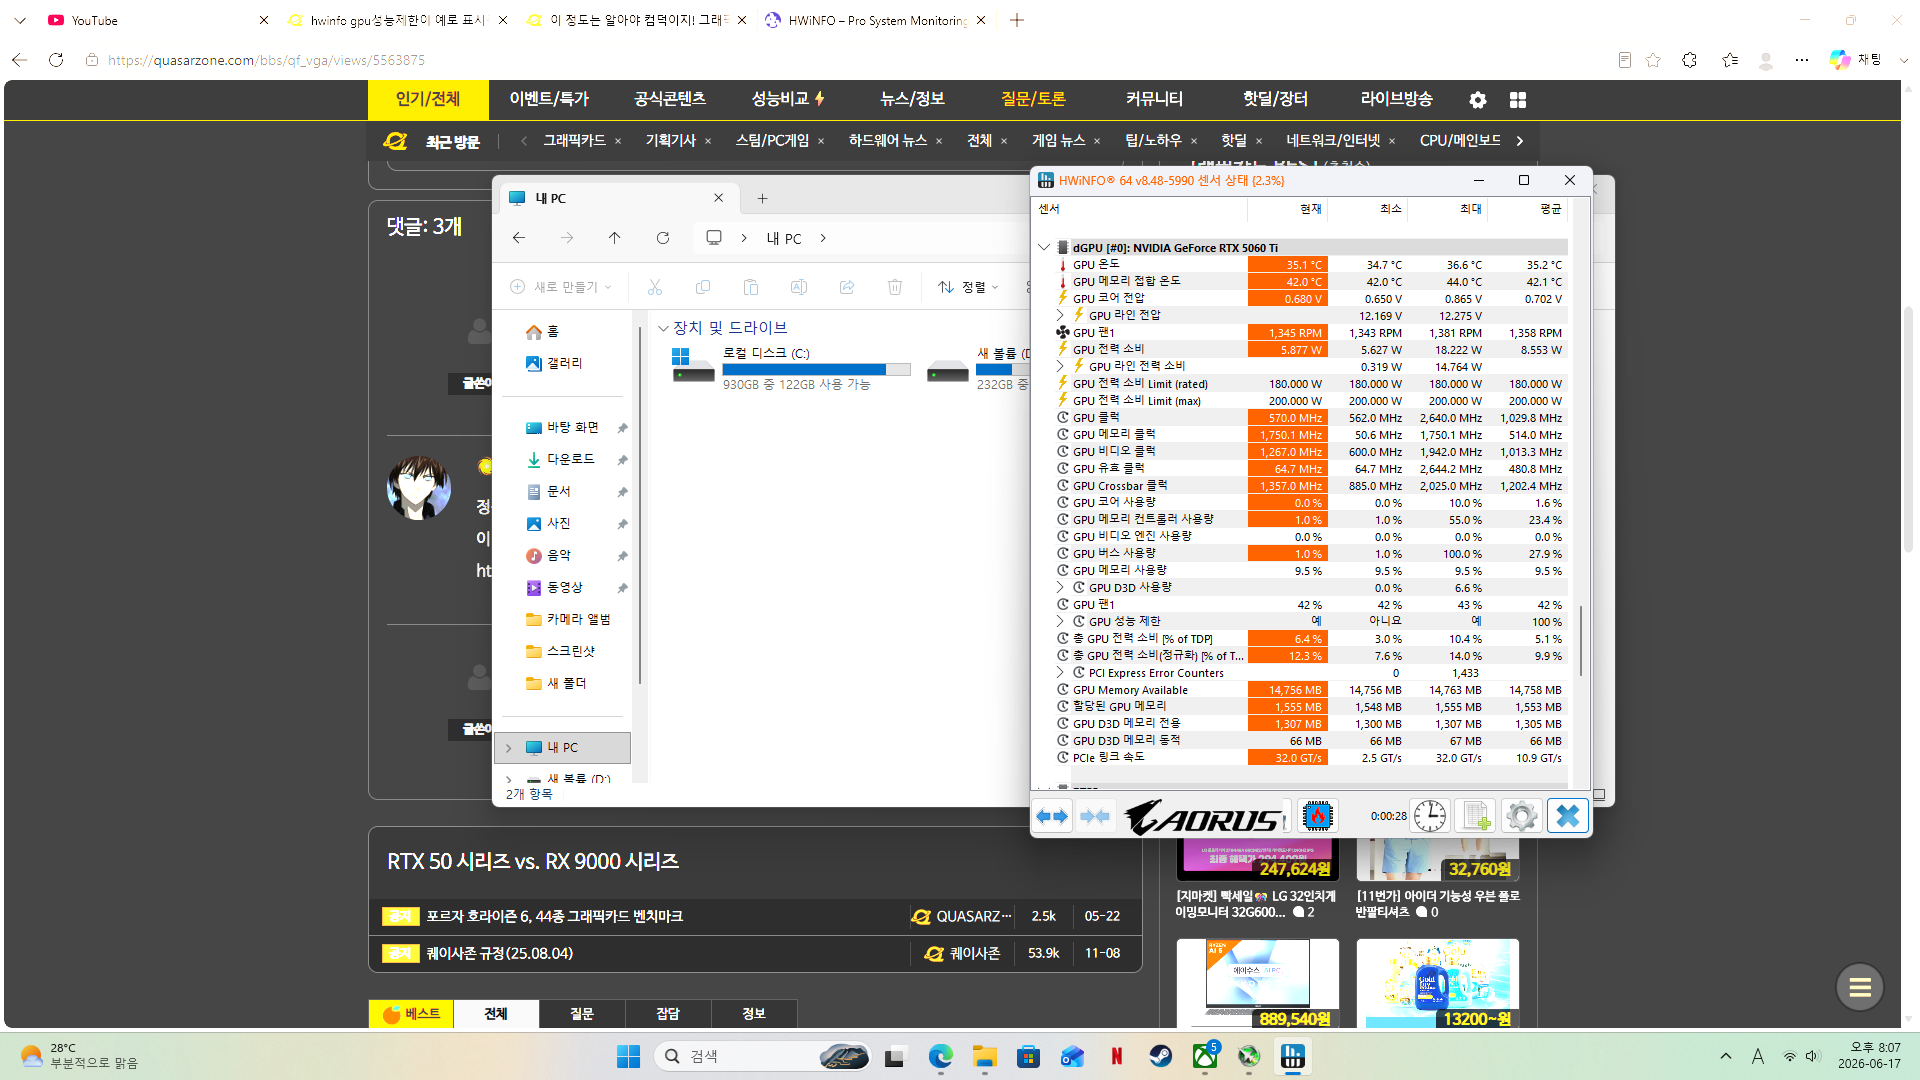Close sensors with the blue X icon

coord(1568,817)
